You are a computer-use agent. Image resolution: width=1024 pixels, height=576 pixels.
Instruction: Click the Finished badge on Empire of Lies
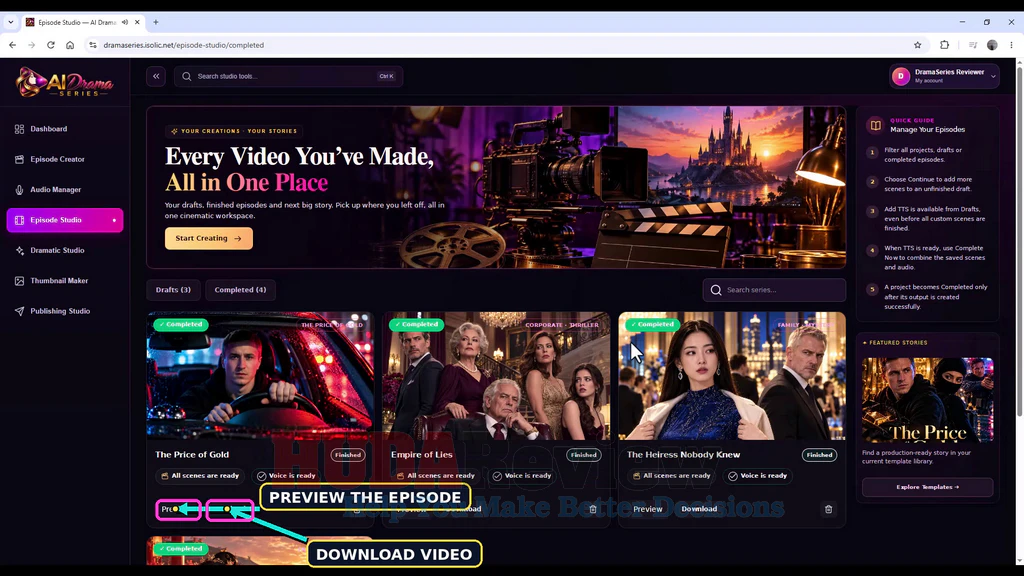coord(583,455)
